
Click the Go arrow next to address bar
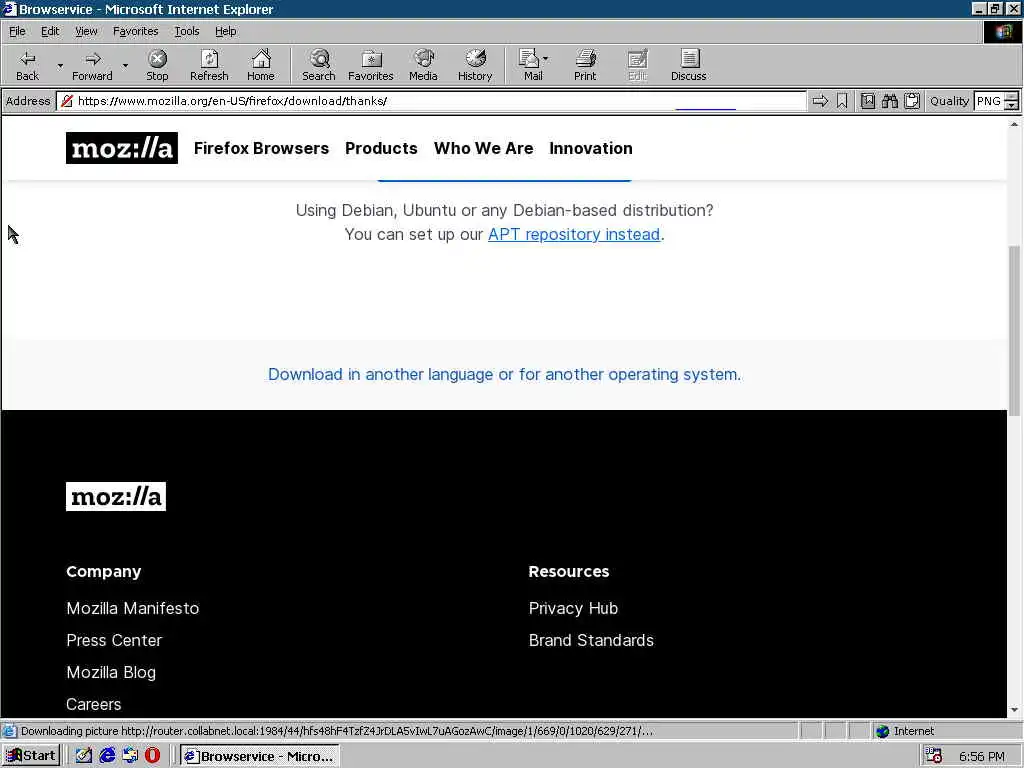820,101
